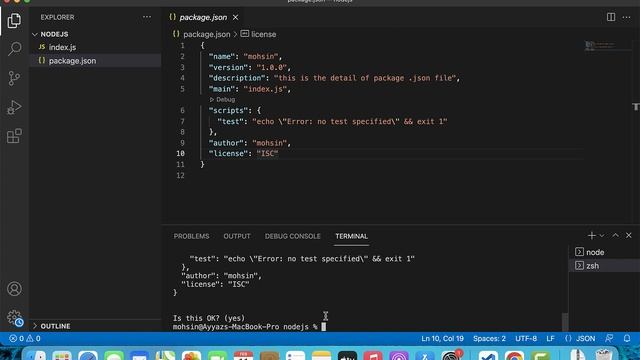The height and width of the screenshot is (360, 640).
Task: Change encoding via UTF-8
Action: tap(526, 338)
